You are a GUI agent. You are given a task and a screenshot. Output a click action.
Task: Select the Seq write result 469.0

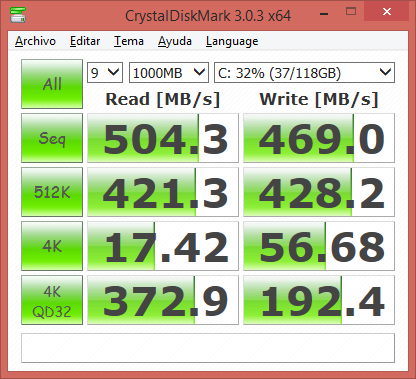pyautogui.click(x=319, y=138)
